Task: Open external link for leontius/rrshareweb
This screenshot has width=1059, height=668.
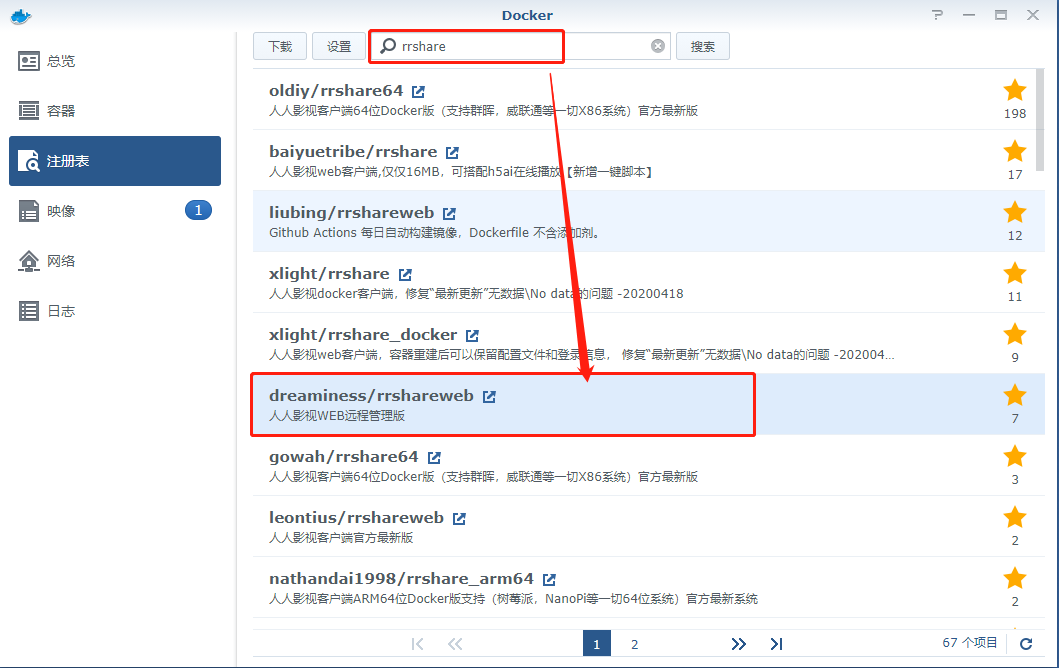Action: click(x=459, y=519)
